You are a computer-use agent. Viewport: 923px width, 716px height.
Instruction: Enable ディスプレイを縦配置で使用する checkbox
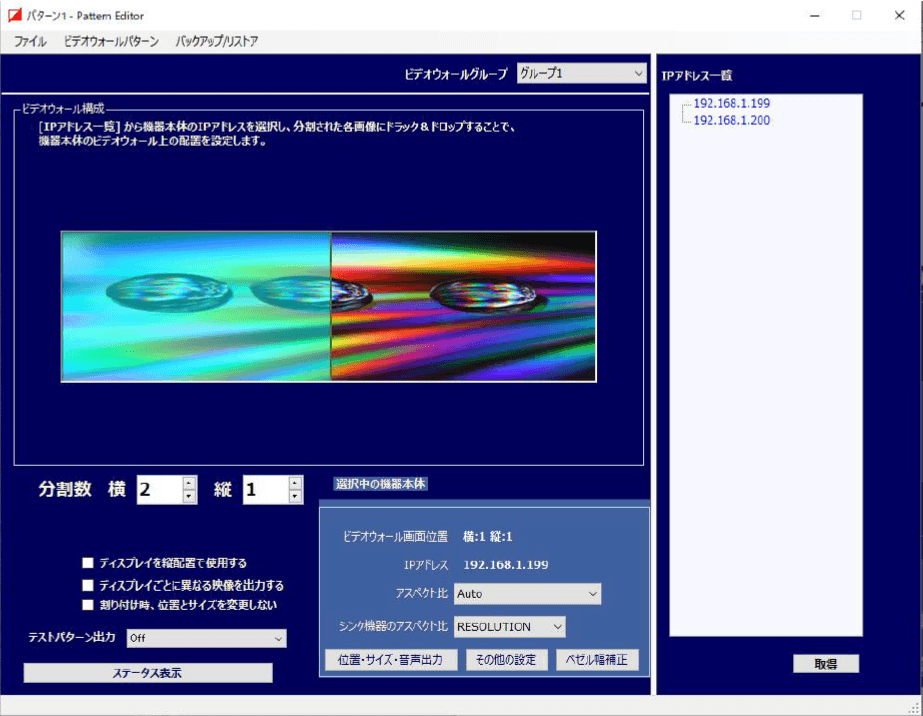coord(89,563)
